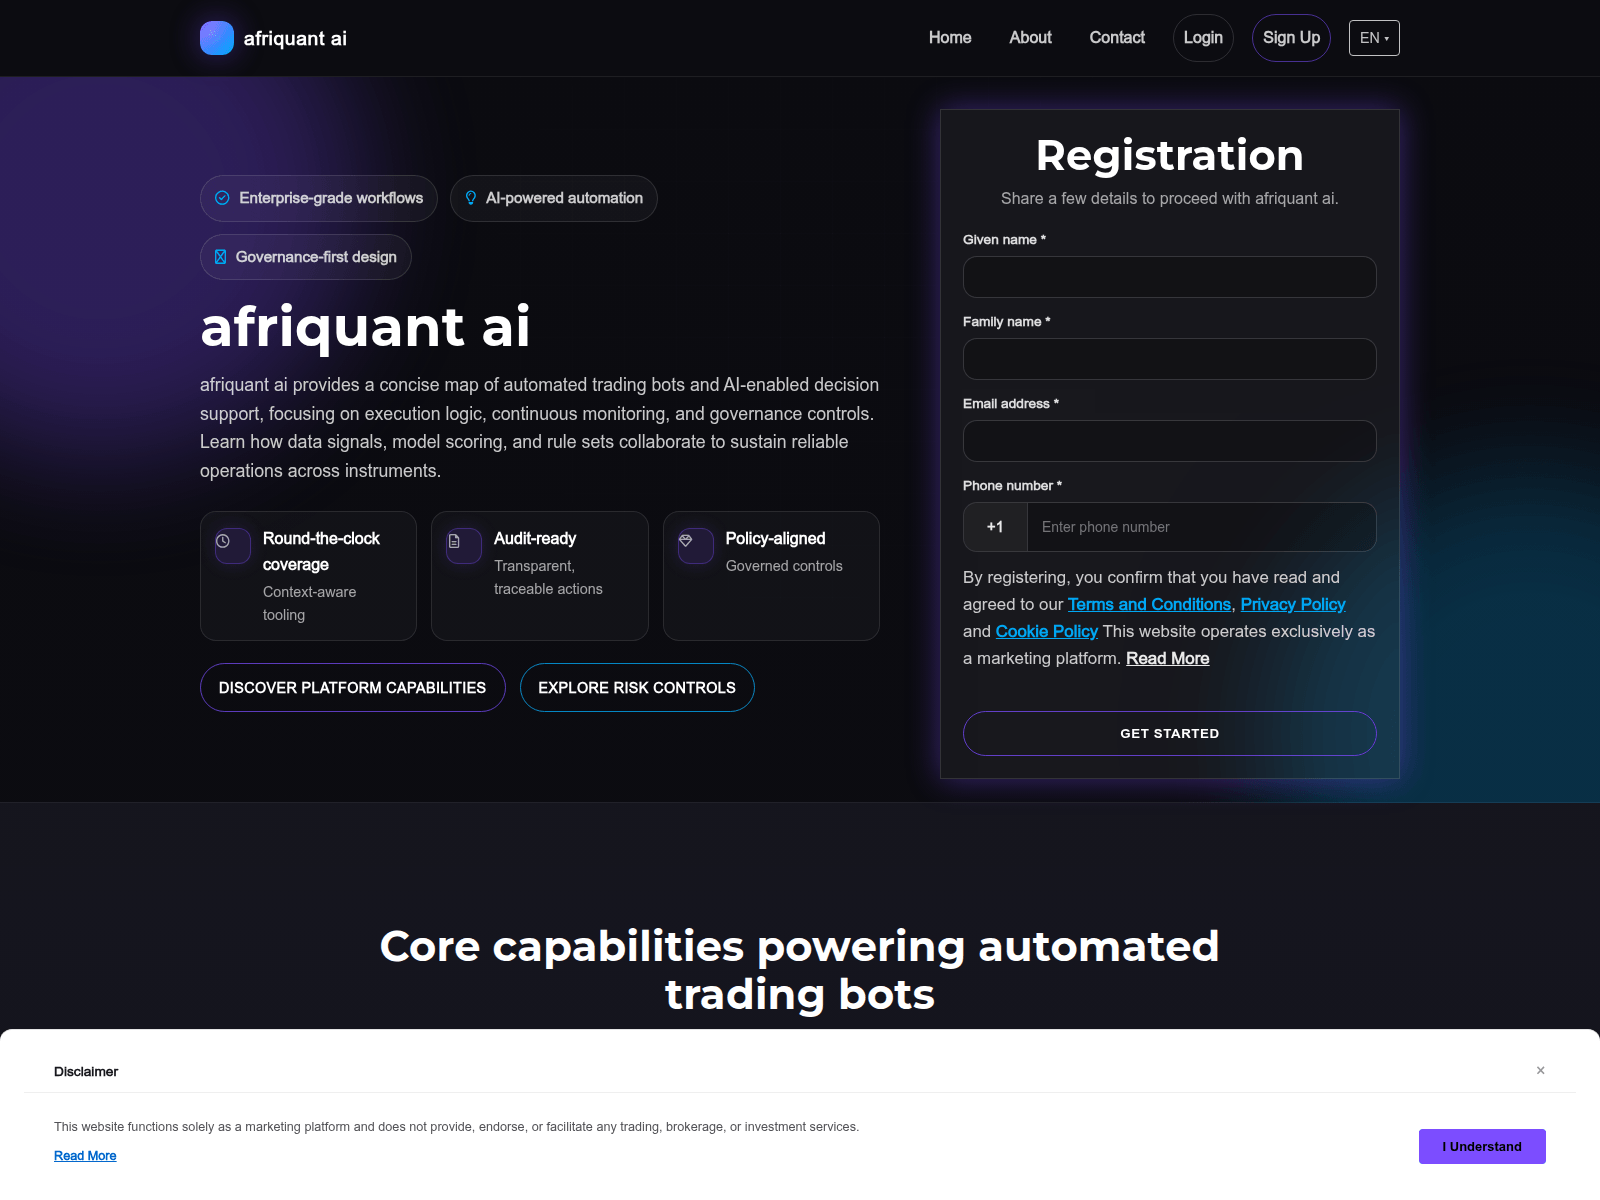Click the AI-powered automation lightbulb icon
1600x1200 pixels.
[471, 198]
